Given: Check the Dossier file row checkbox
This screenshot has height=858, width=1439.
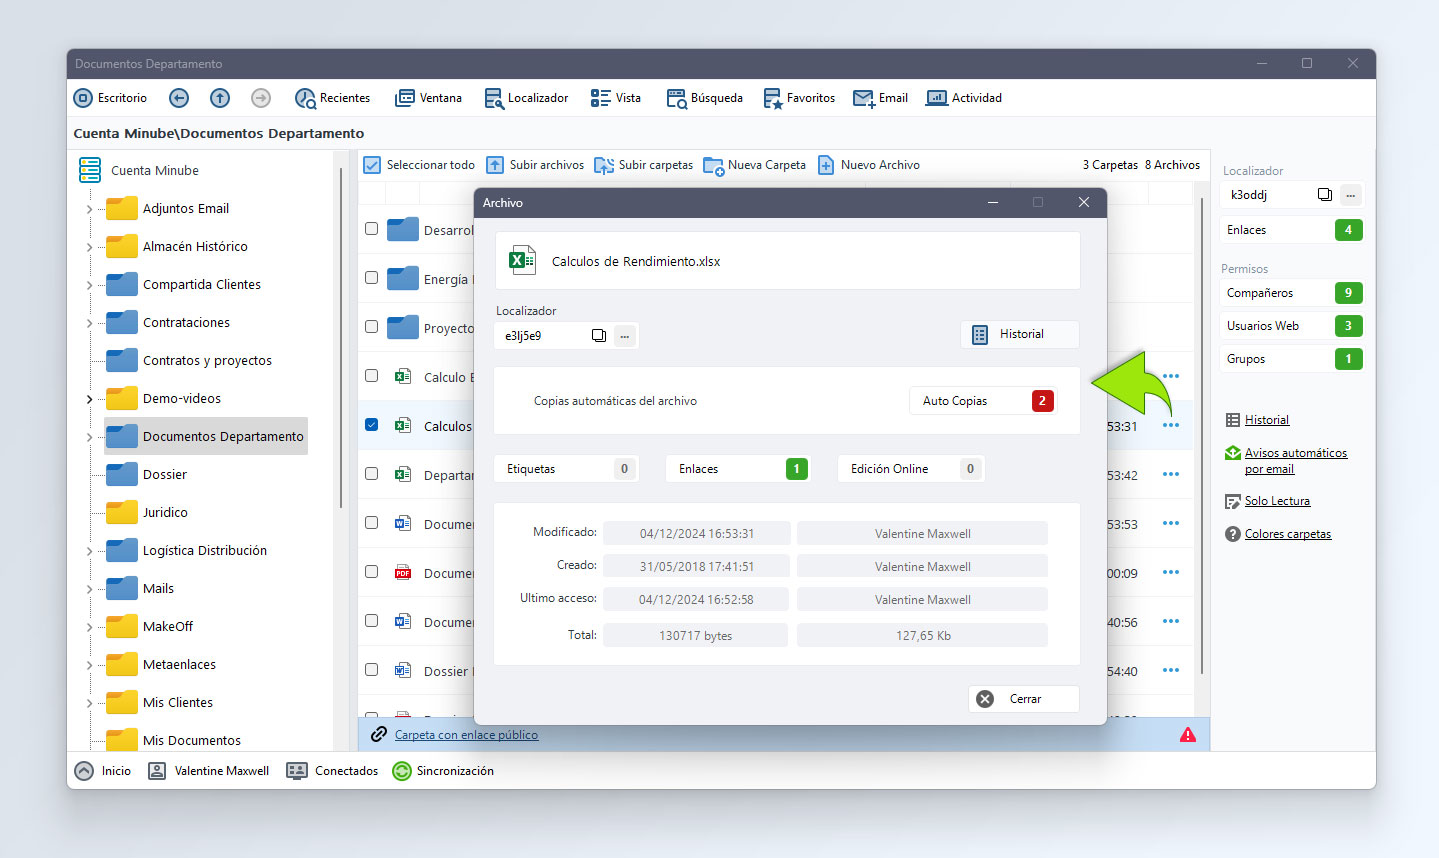Looking at the screenshot, I should [x=371, y=670].
